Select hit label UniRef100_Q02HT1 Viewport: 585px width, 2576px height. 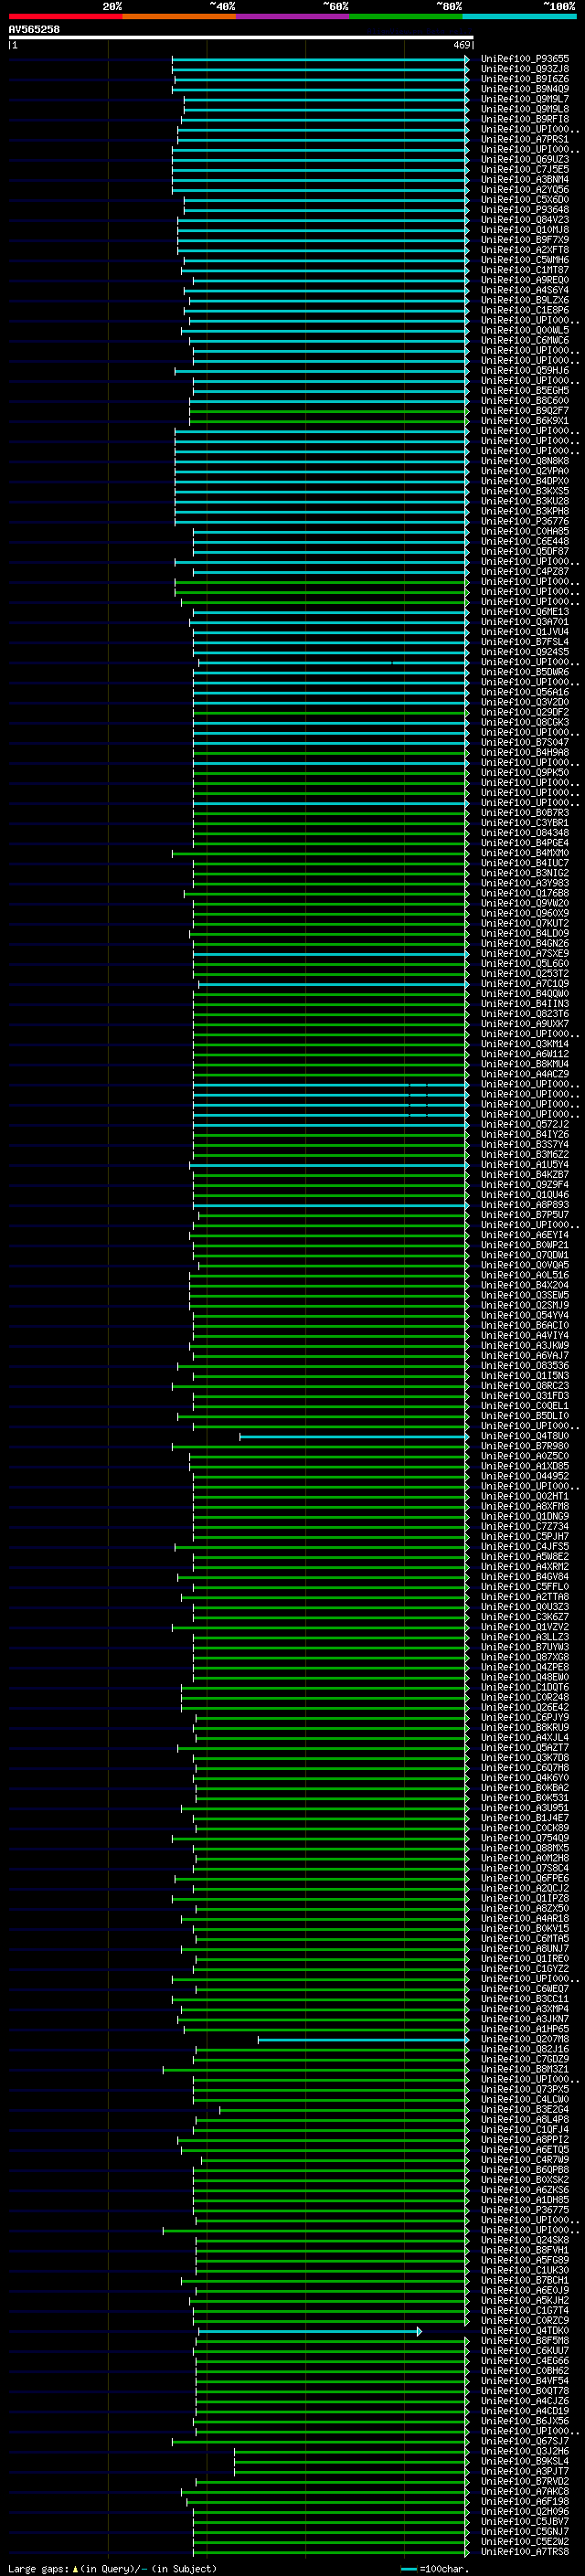coord(525,1496)
